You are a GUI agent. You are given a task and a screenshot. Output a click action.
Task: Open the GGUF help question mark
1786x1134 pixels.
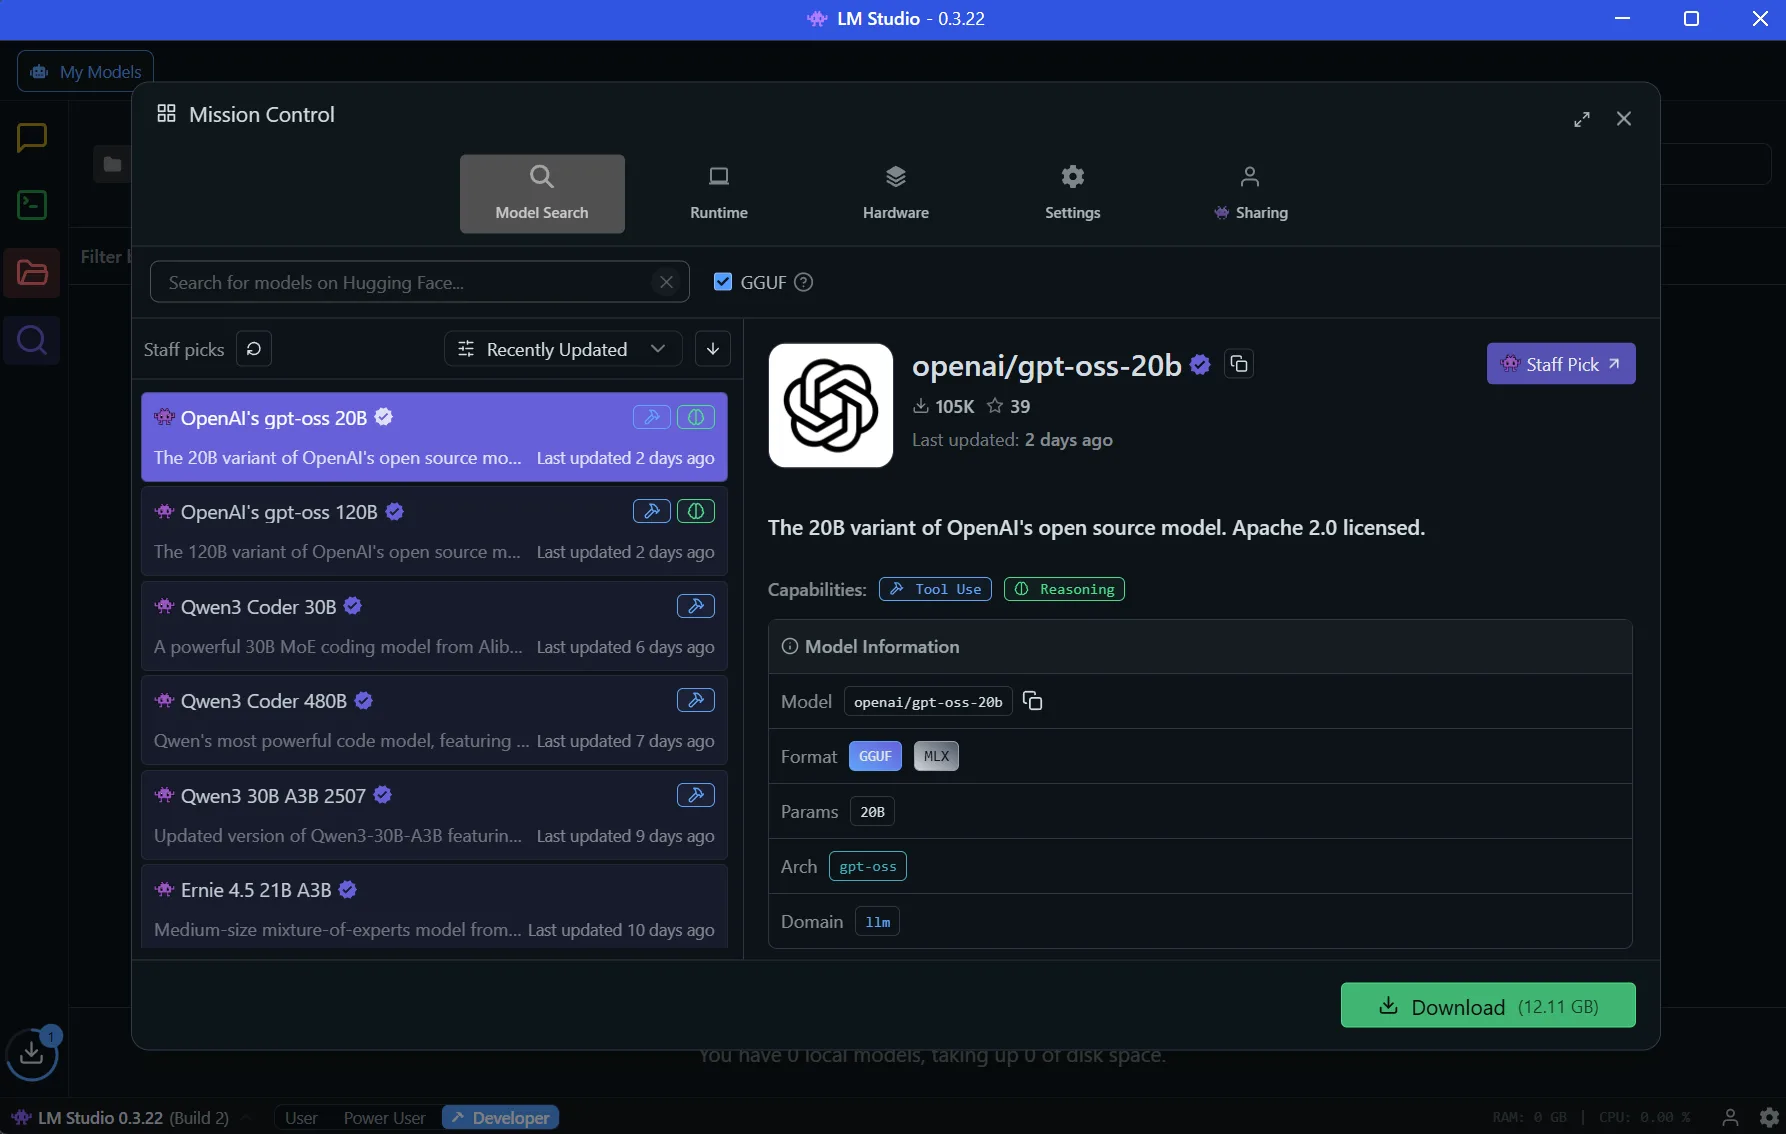pos(803,282)
